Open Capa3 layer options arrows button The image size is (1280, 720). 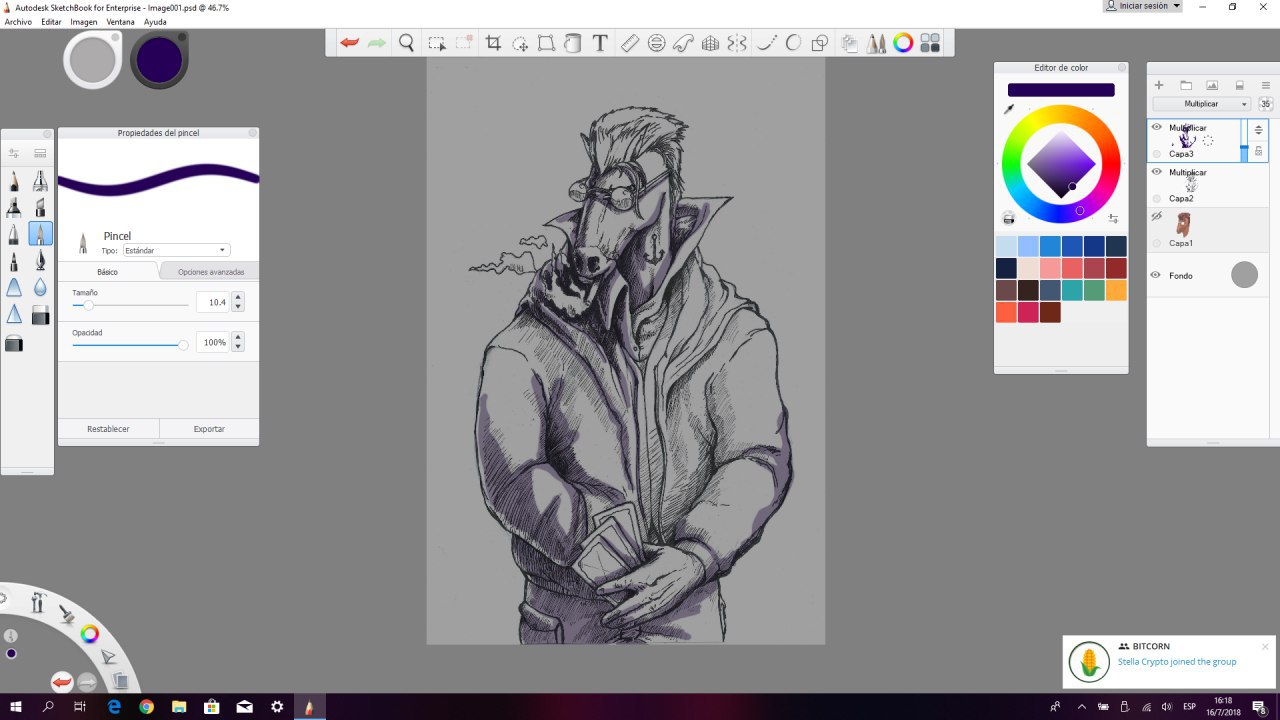(1259, 130)
